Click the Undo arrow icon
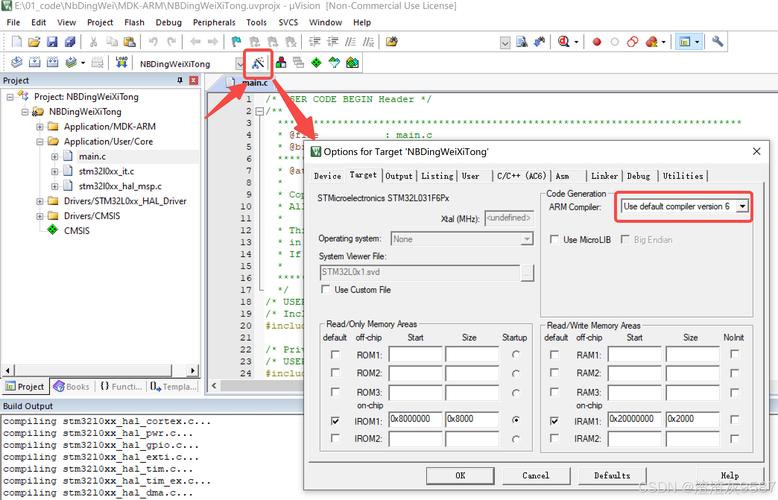The image size is (778, 500). 153,42
